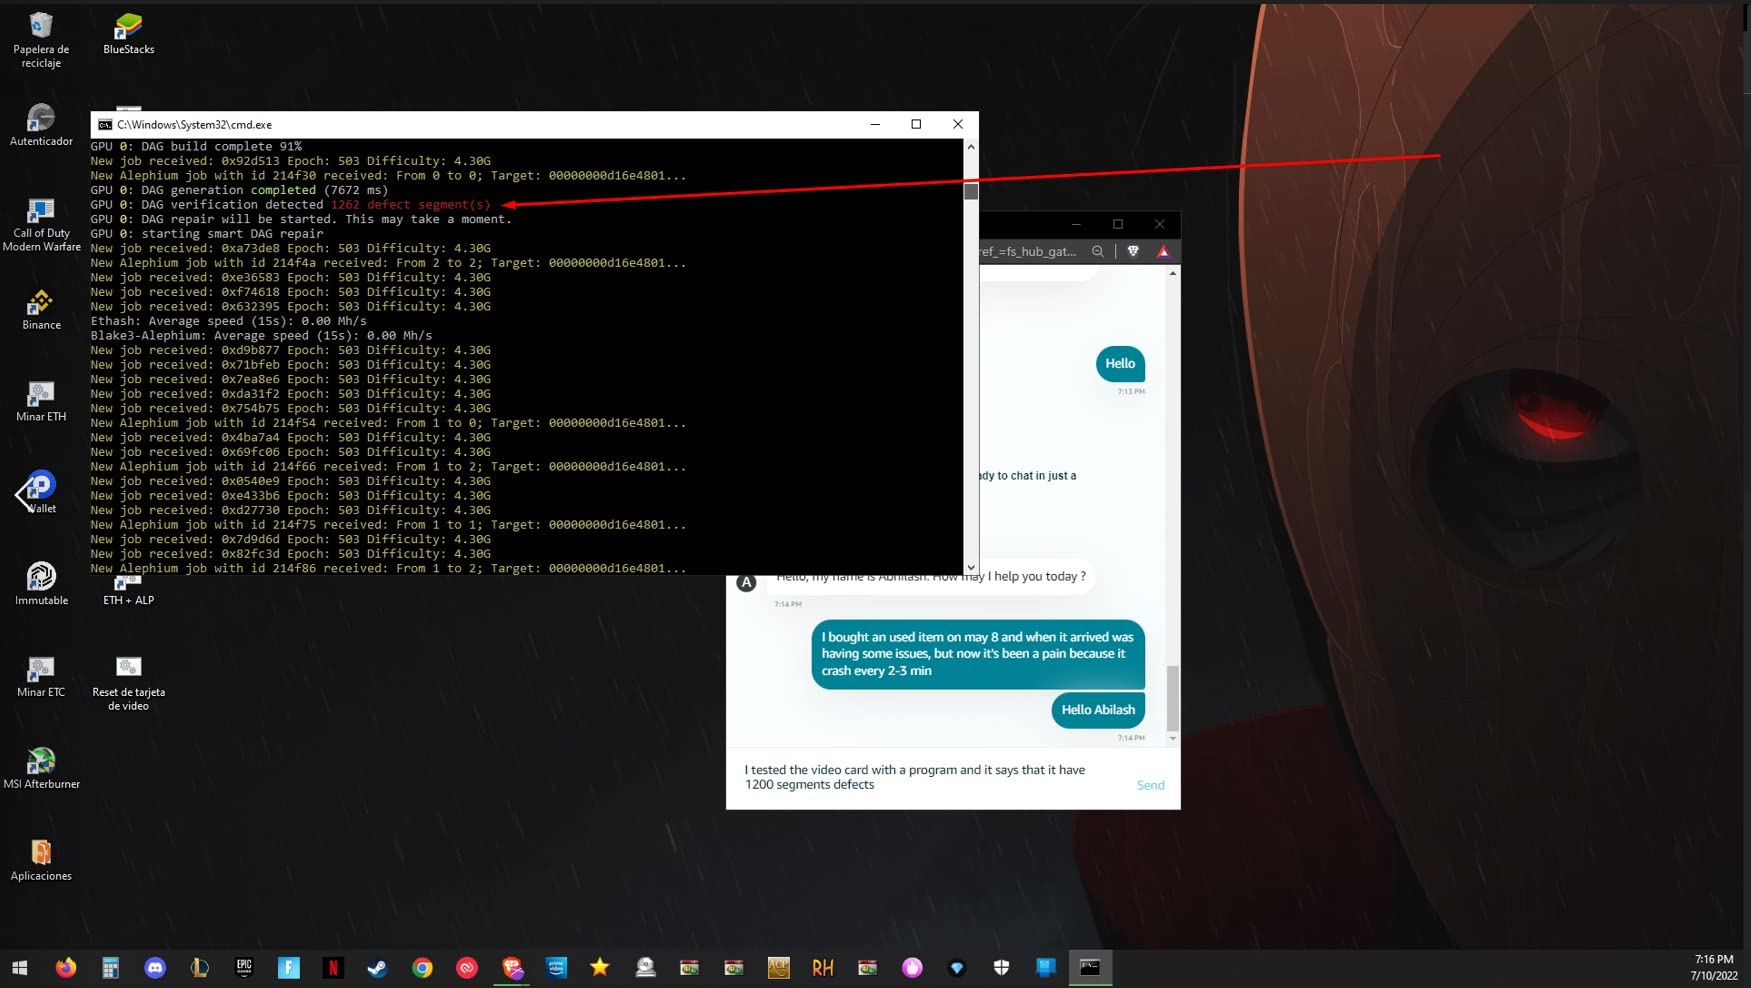Launch Steam from the taskbar
This screenshot has height=988, width=1751.
pos(377,967)
